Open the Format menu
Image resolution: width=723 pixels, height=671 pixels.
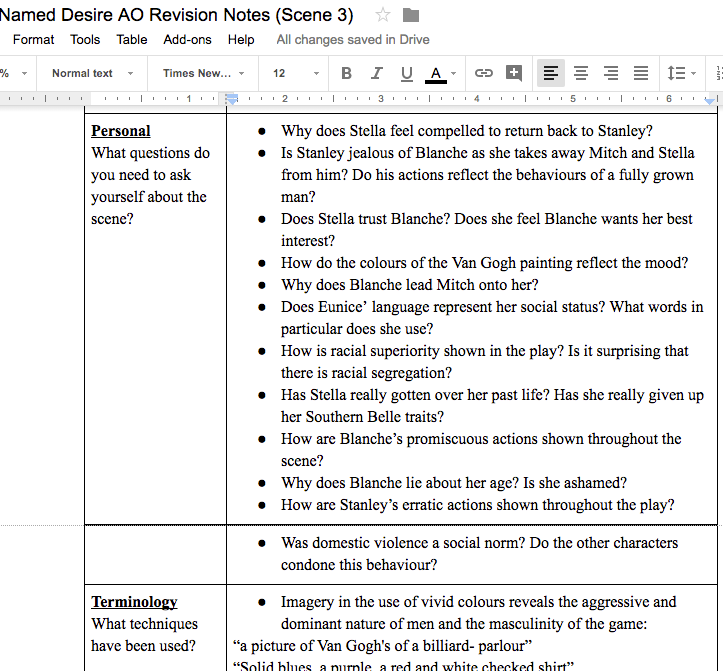click(x=33, y=40)
